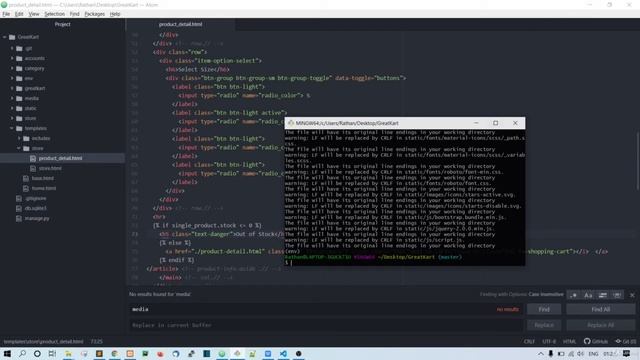Click the Git changes status indicator
640x360 pixels.
pos(626,341)
